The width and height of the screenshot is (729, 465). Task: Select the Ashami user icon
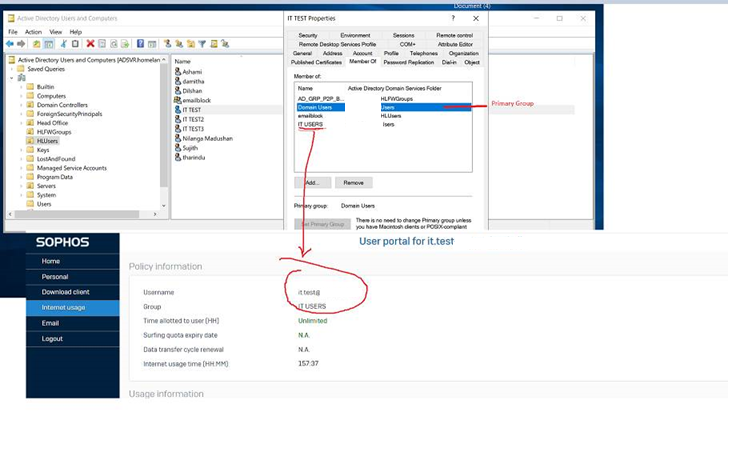tap(178, 72)
